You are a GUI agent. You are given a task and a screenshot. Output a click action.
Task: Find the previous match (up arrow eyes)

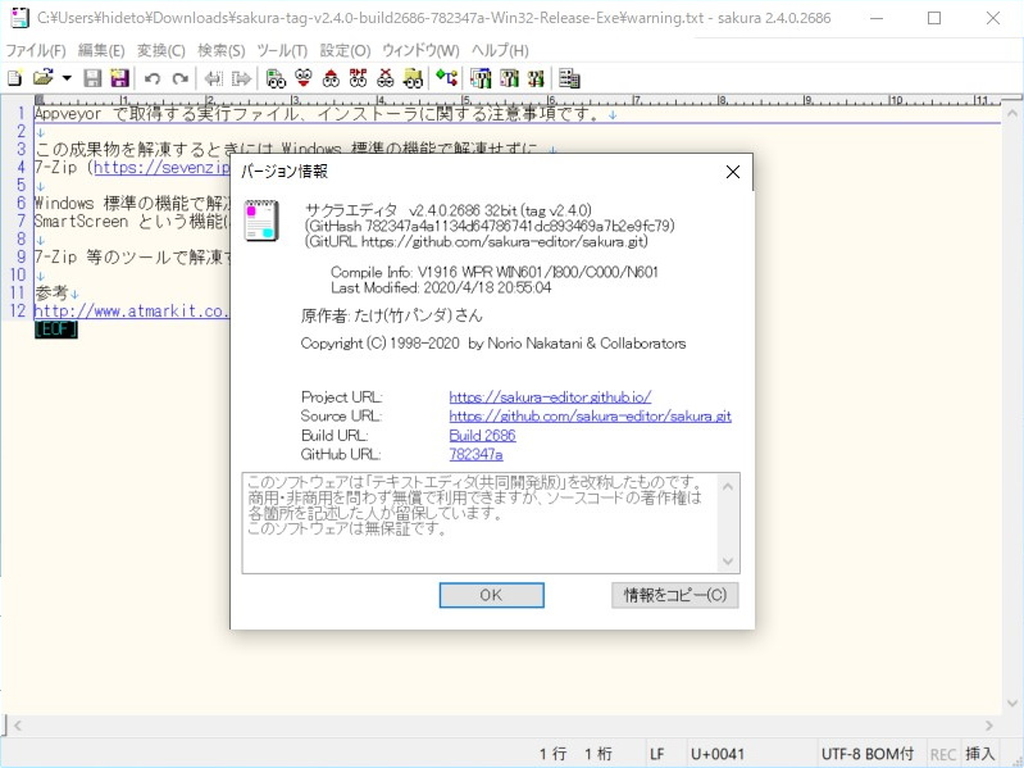331,79
